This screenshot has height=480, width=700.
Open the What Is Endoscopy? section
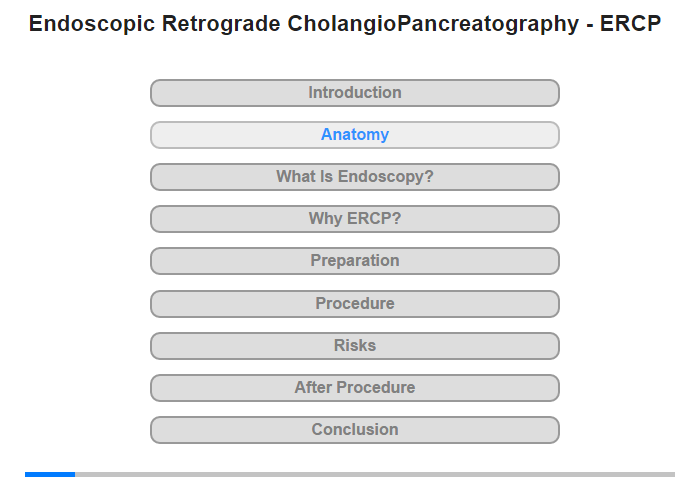point(354,177)
